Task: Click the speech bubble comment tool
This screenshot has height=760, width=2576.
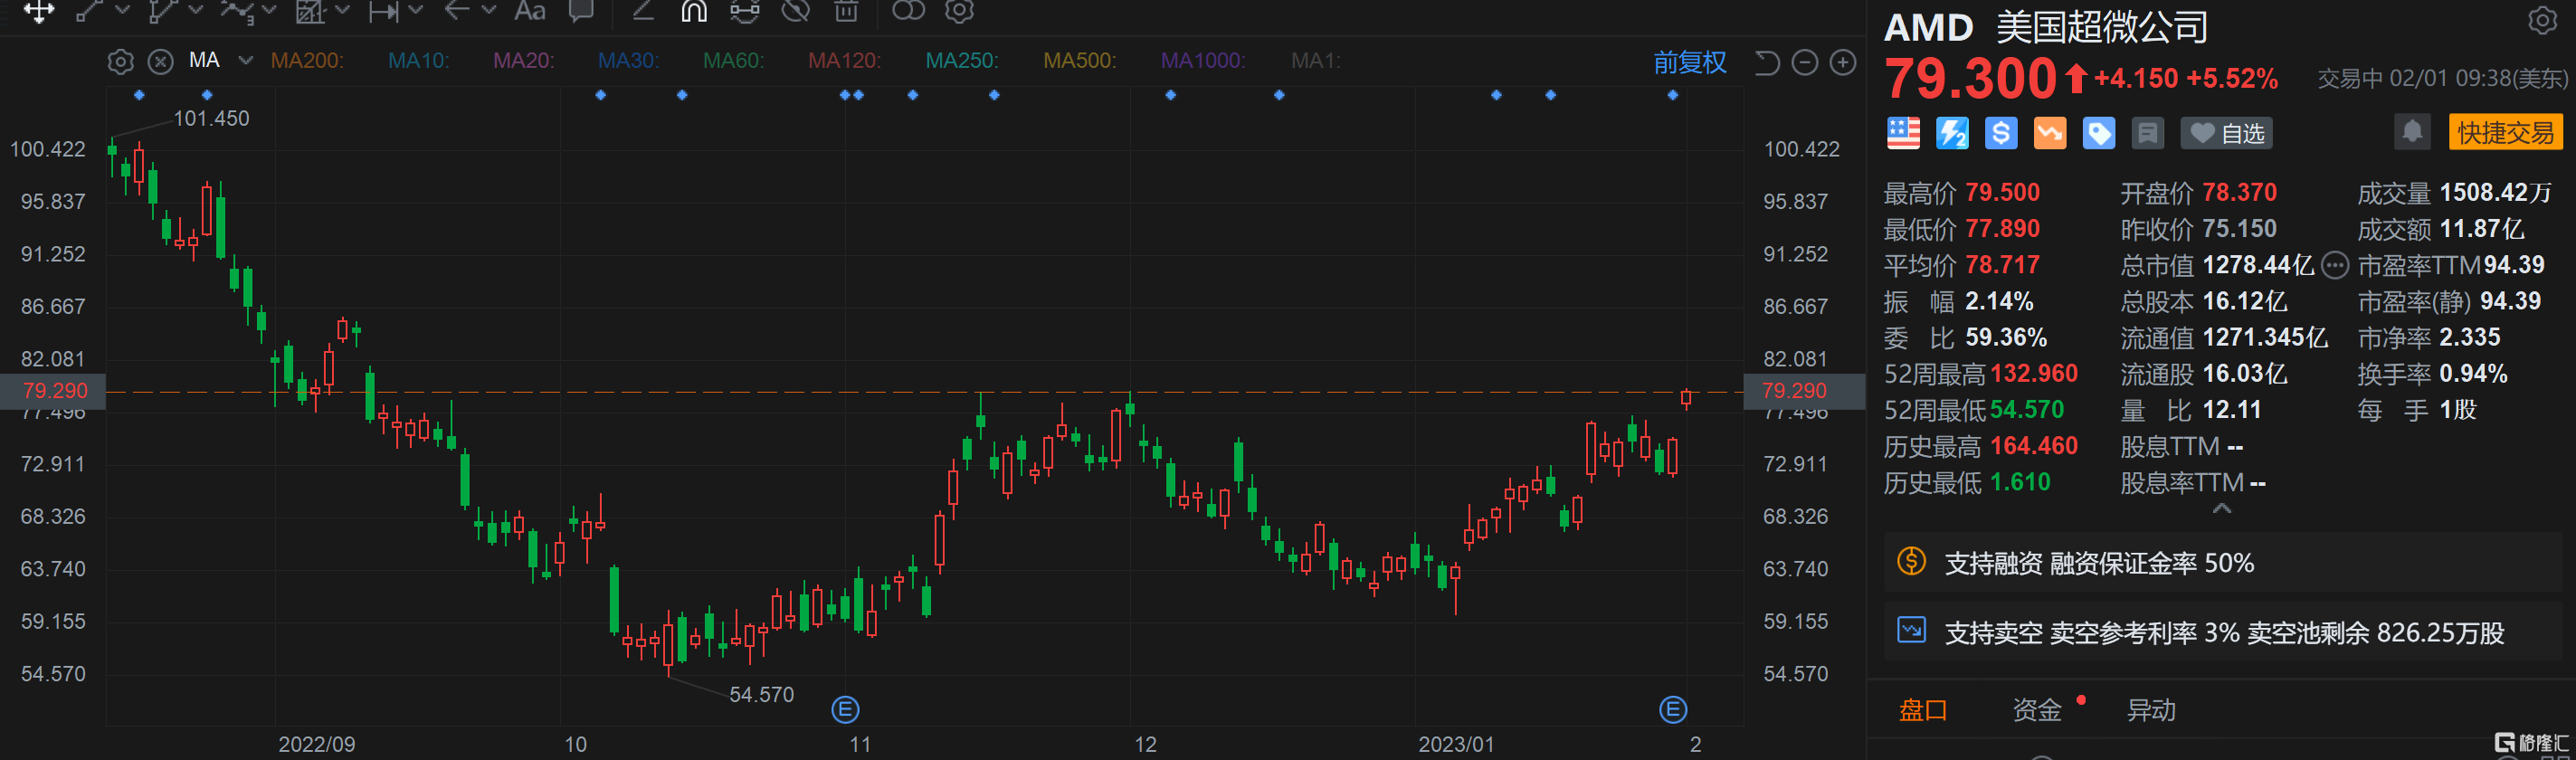Action: (x=581, y=11)
